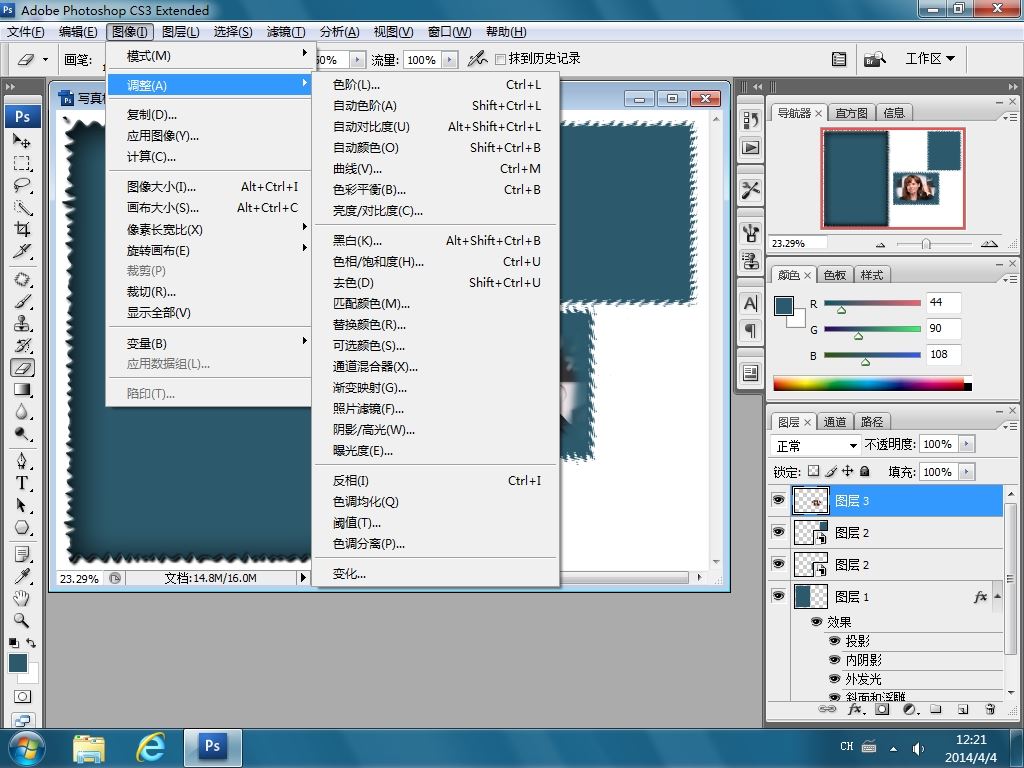Toggle airbrush mode in options bar
Viewport: 1024px width, 768px height.
tap(477, 59)
